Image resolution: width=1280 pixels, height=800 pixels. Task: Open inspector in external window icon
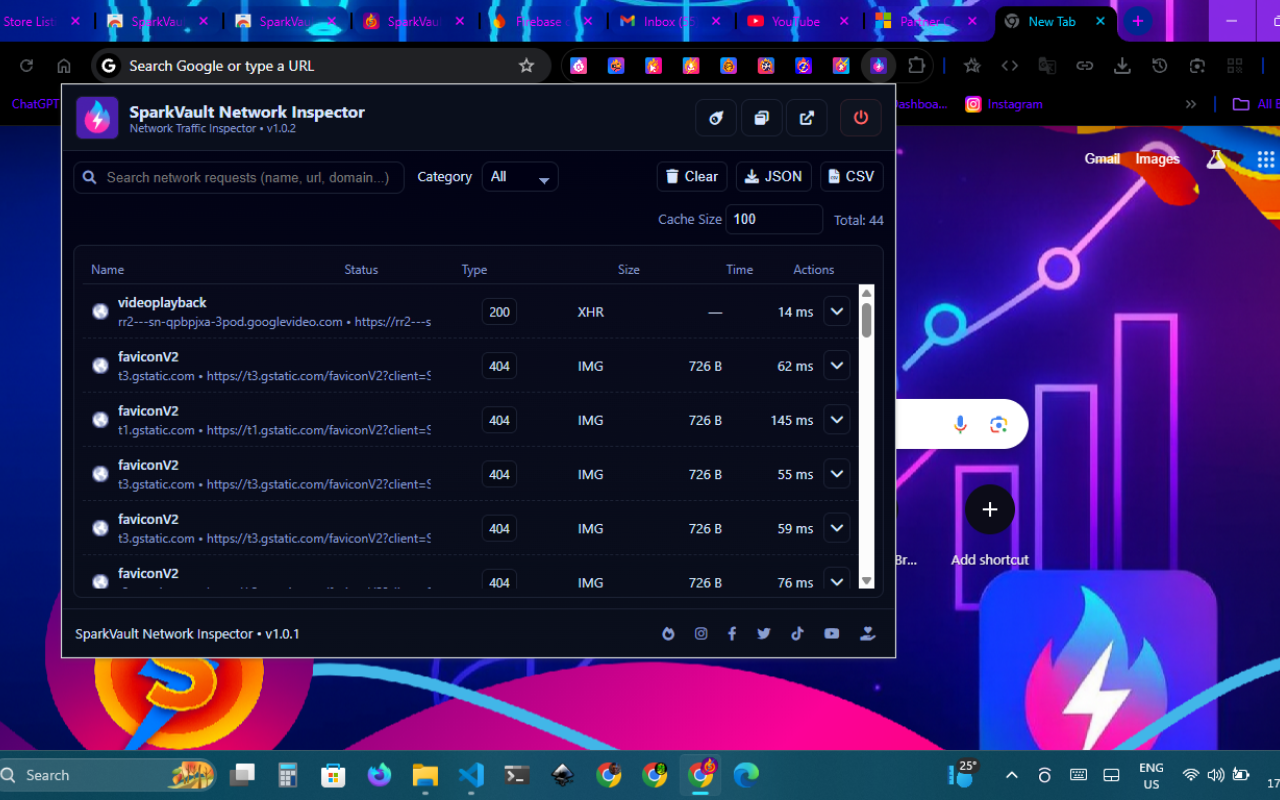click(x=806, y=118)
